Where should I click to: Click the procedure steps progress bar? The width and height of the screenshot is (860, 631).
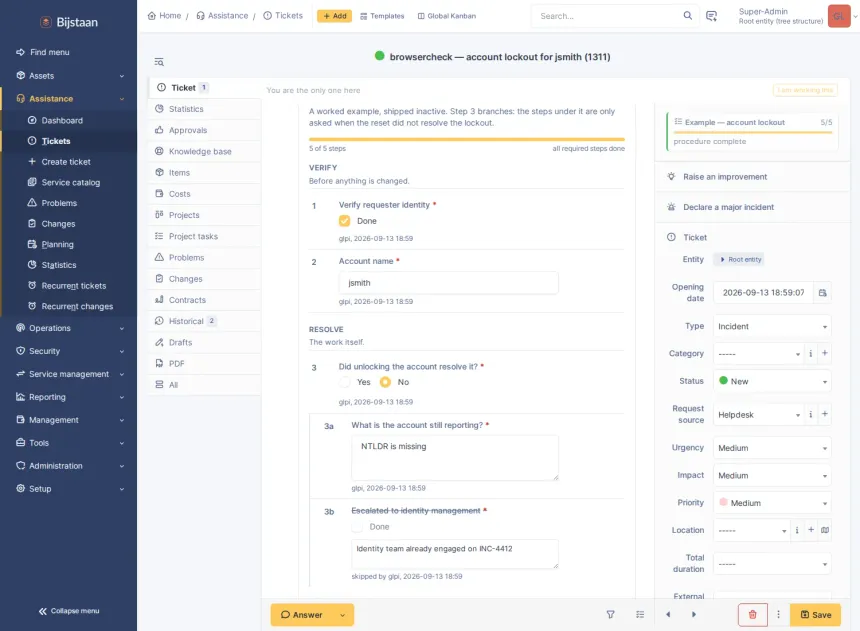466,139
